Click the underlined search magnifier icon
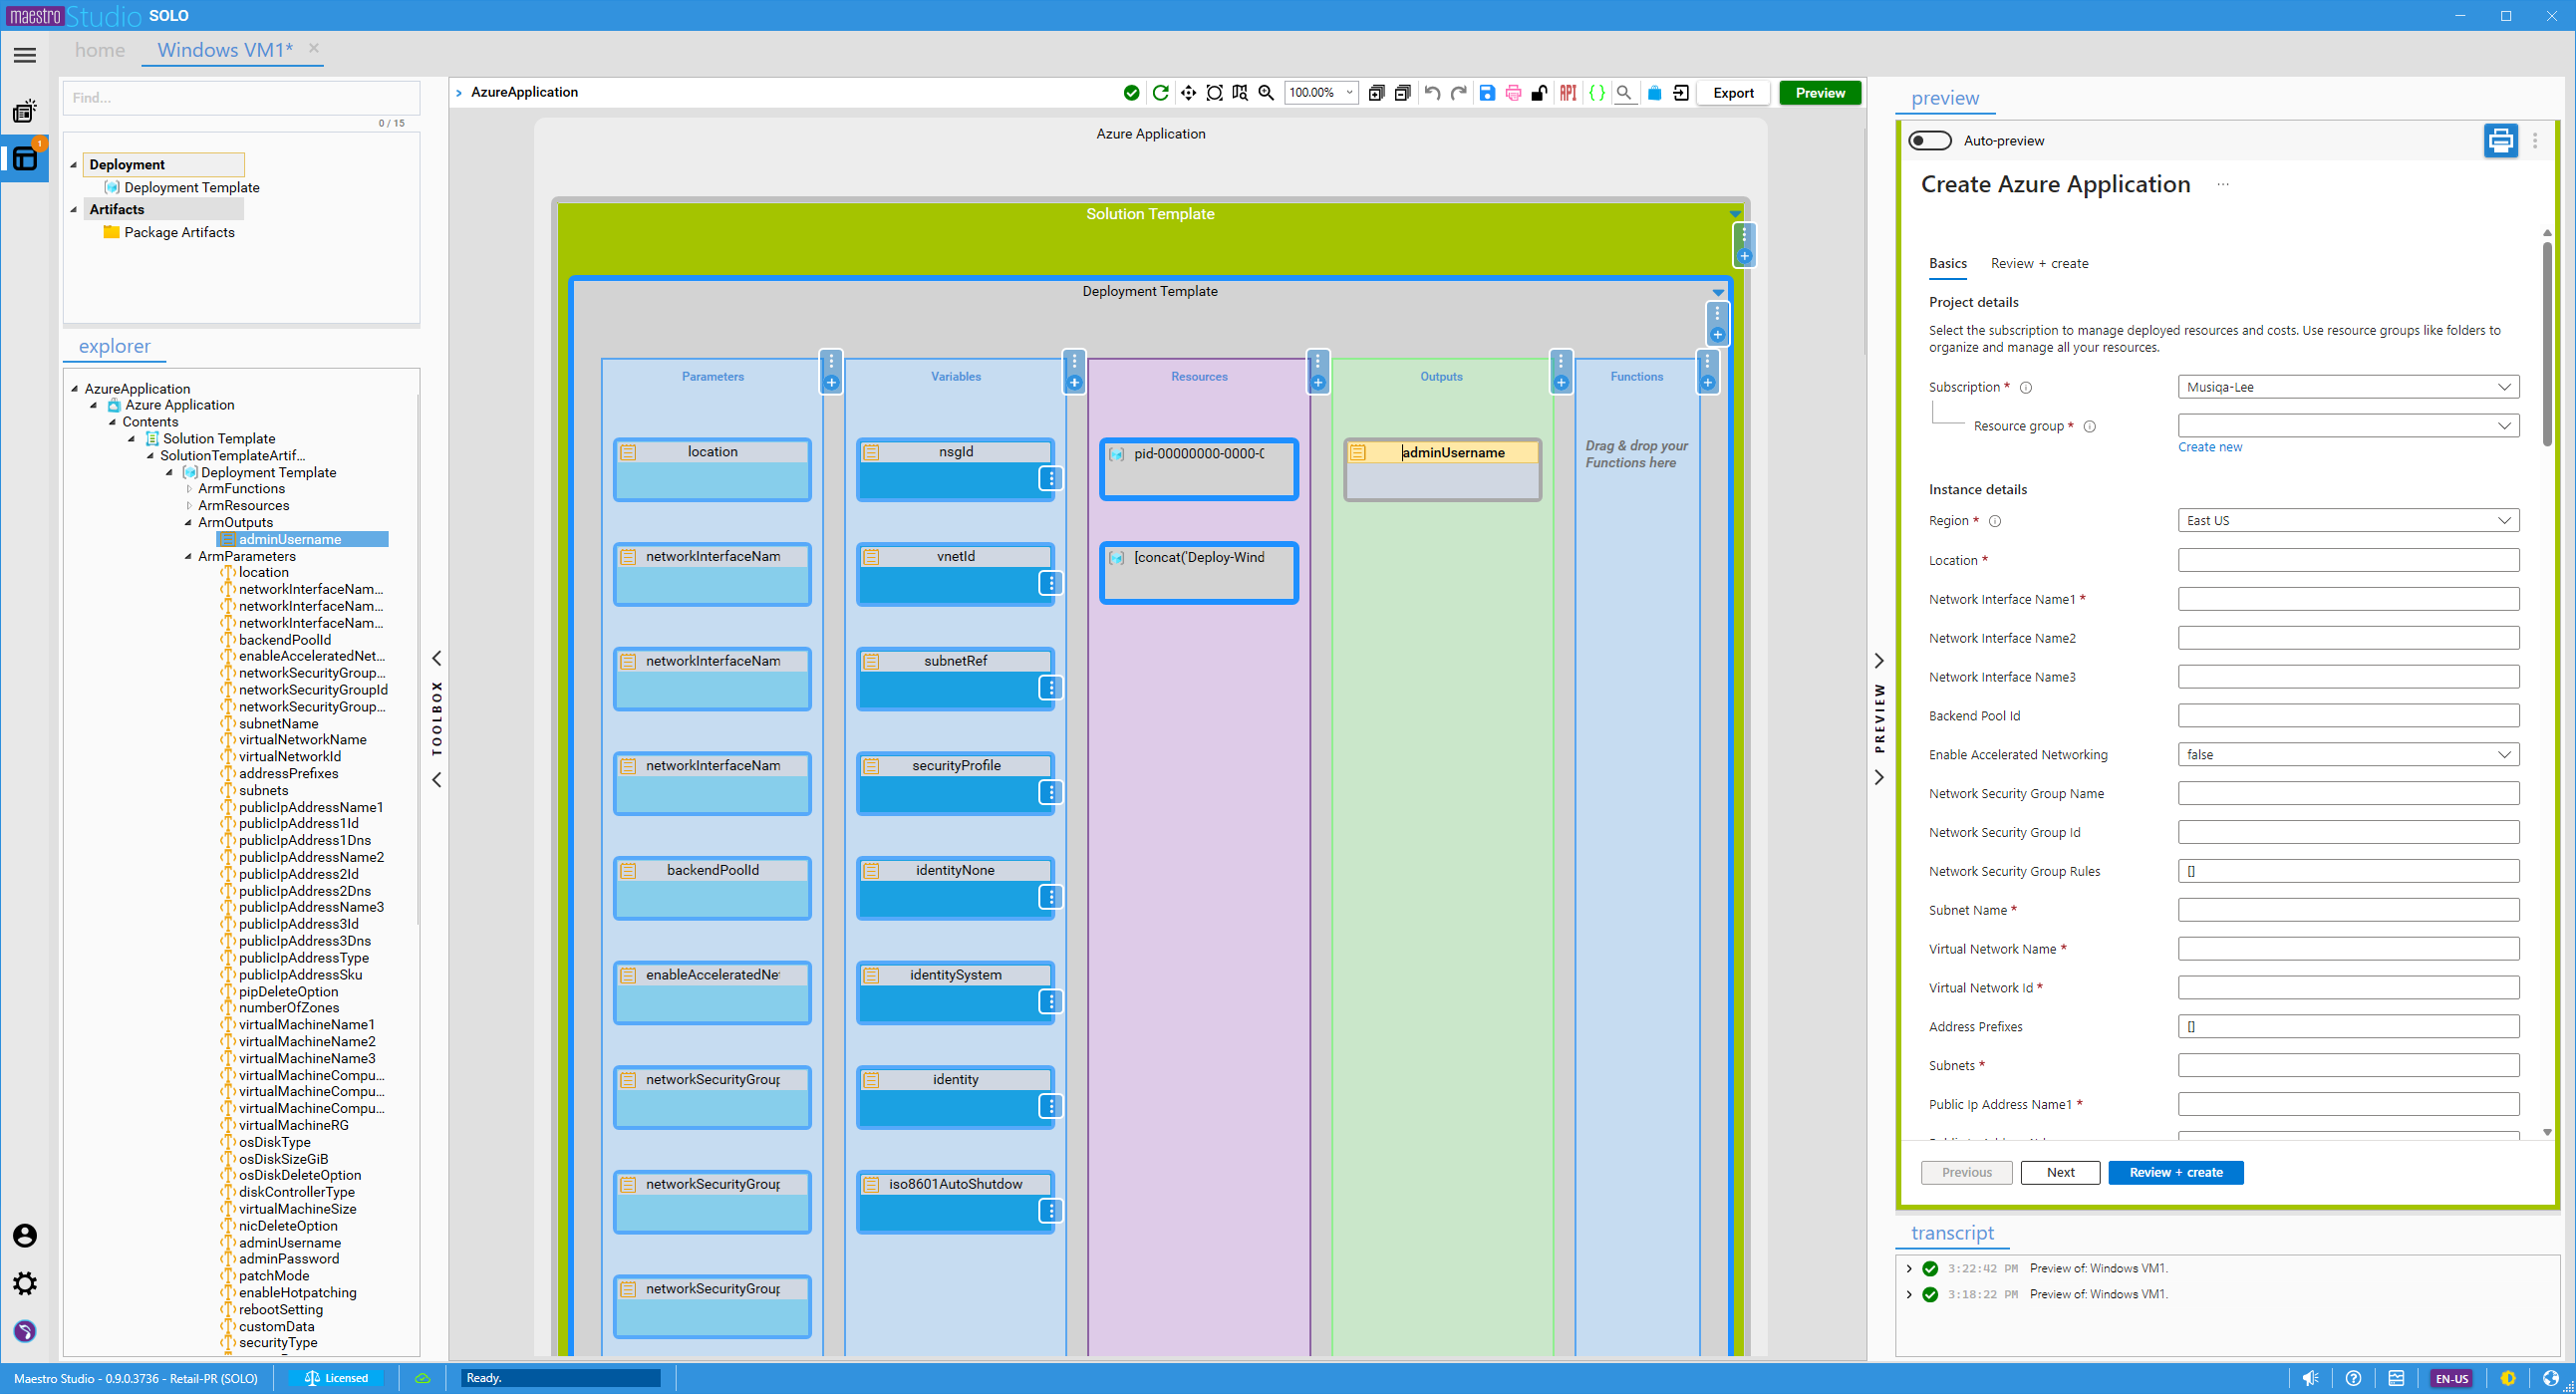 tap(1625, 93)
